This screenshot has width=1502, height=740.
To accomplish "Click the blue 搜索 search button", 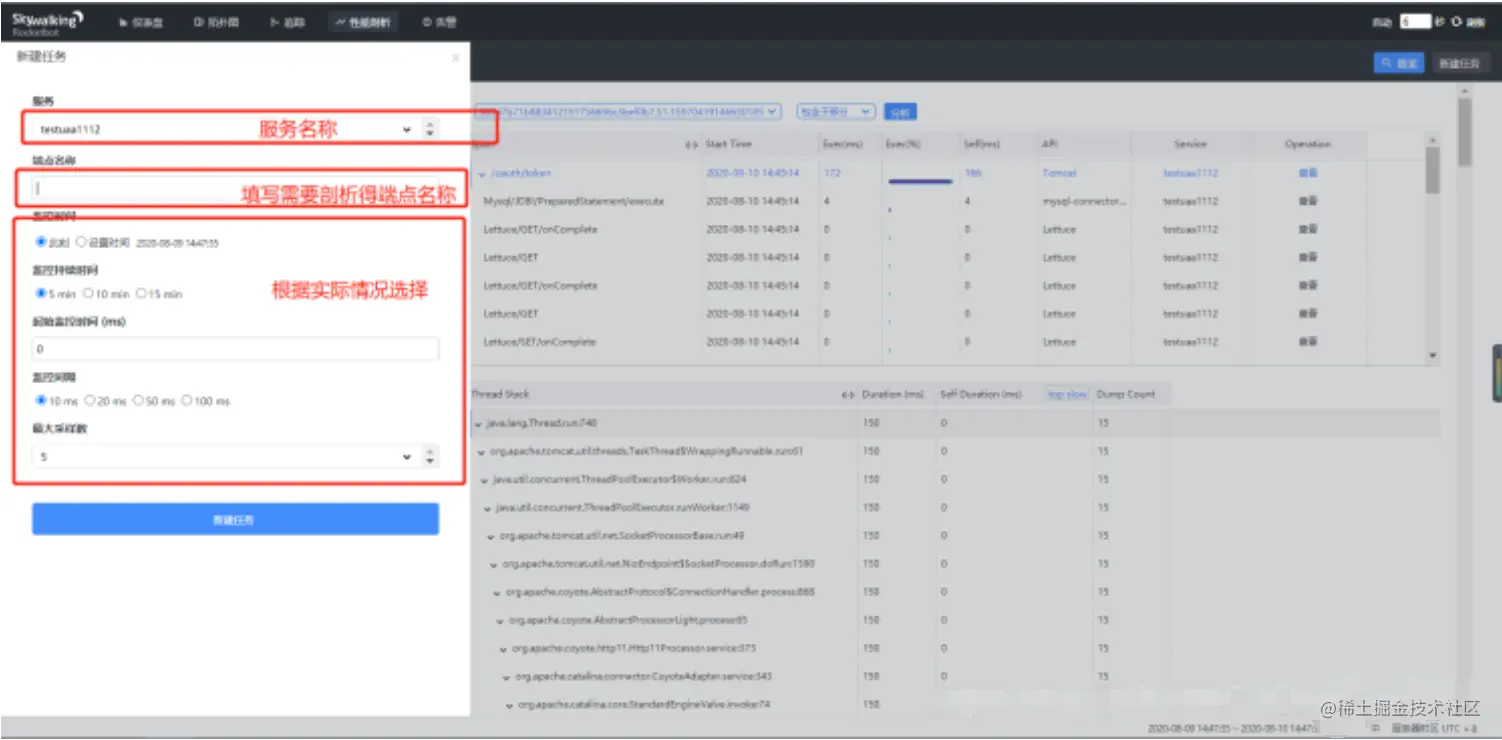I will (1399, 63).
